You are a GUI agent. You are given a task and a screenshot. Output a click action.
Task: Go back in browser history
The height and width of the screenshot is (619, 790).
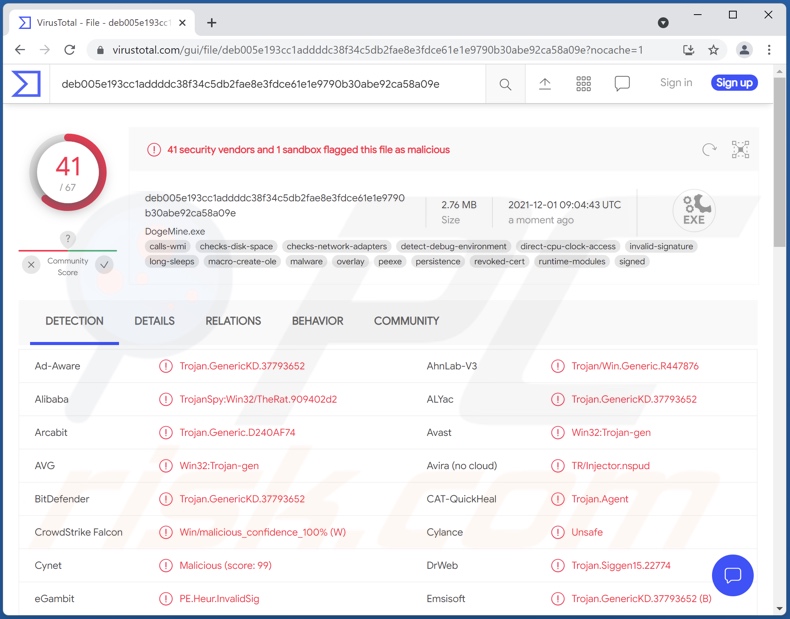20,50
